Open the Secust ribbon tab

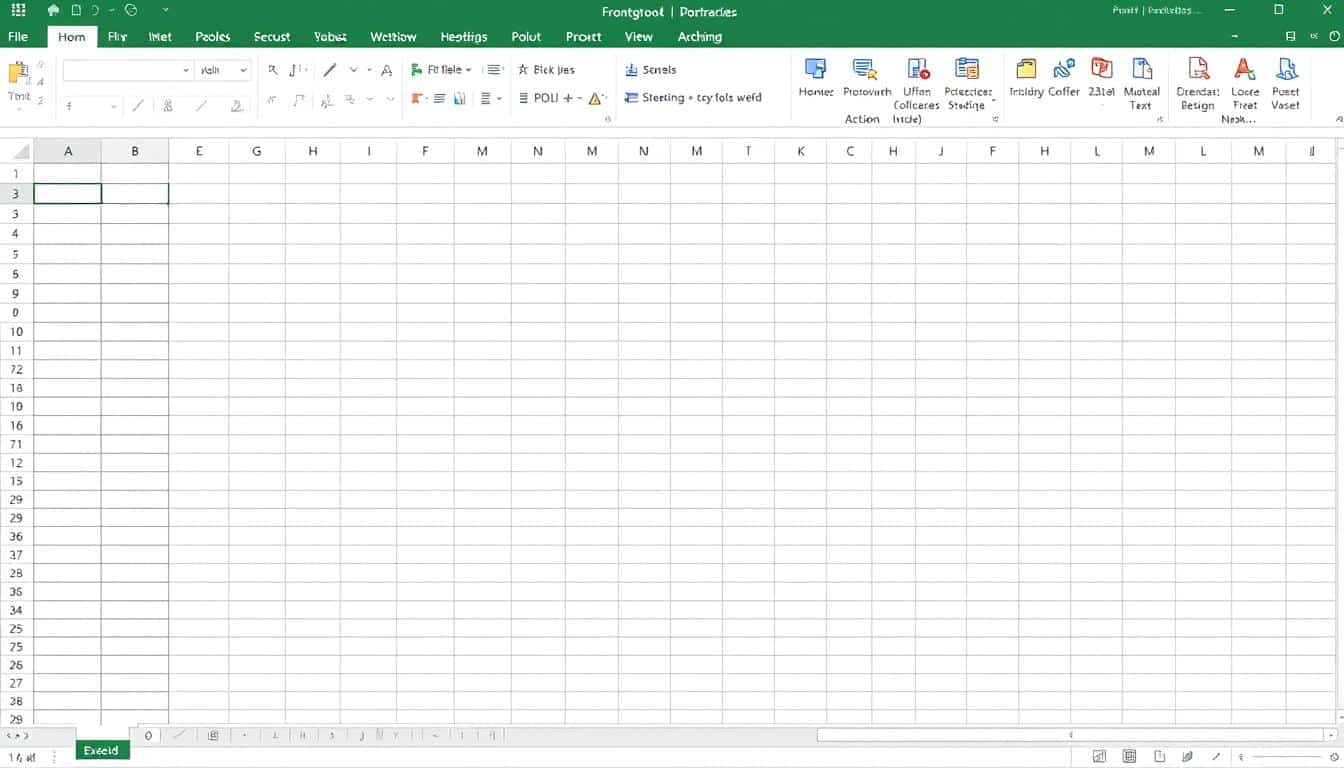(272, 36)
